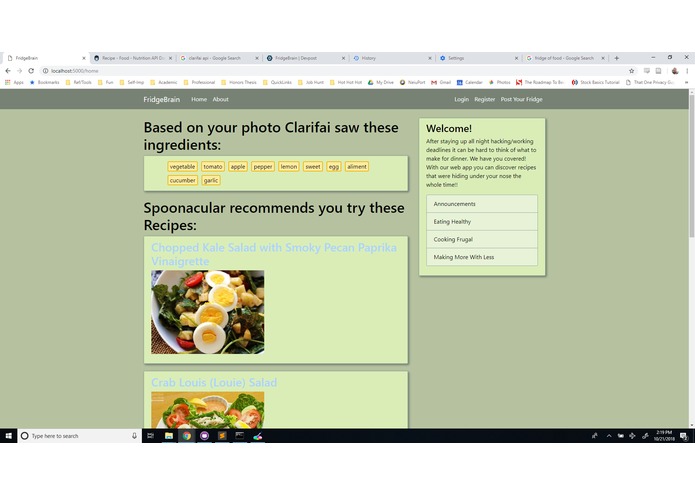
Task: Switch to the FridgeBrain Devpost tab
Action: tap(305, 58)
